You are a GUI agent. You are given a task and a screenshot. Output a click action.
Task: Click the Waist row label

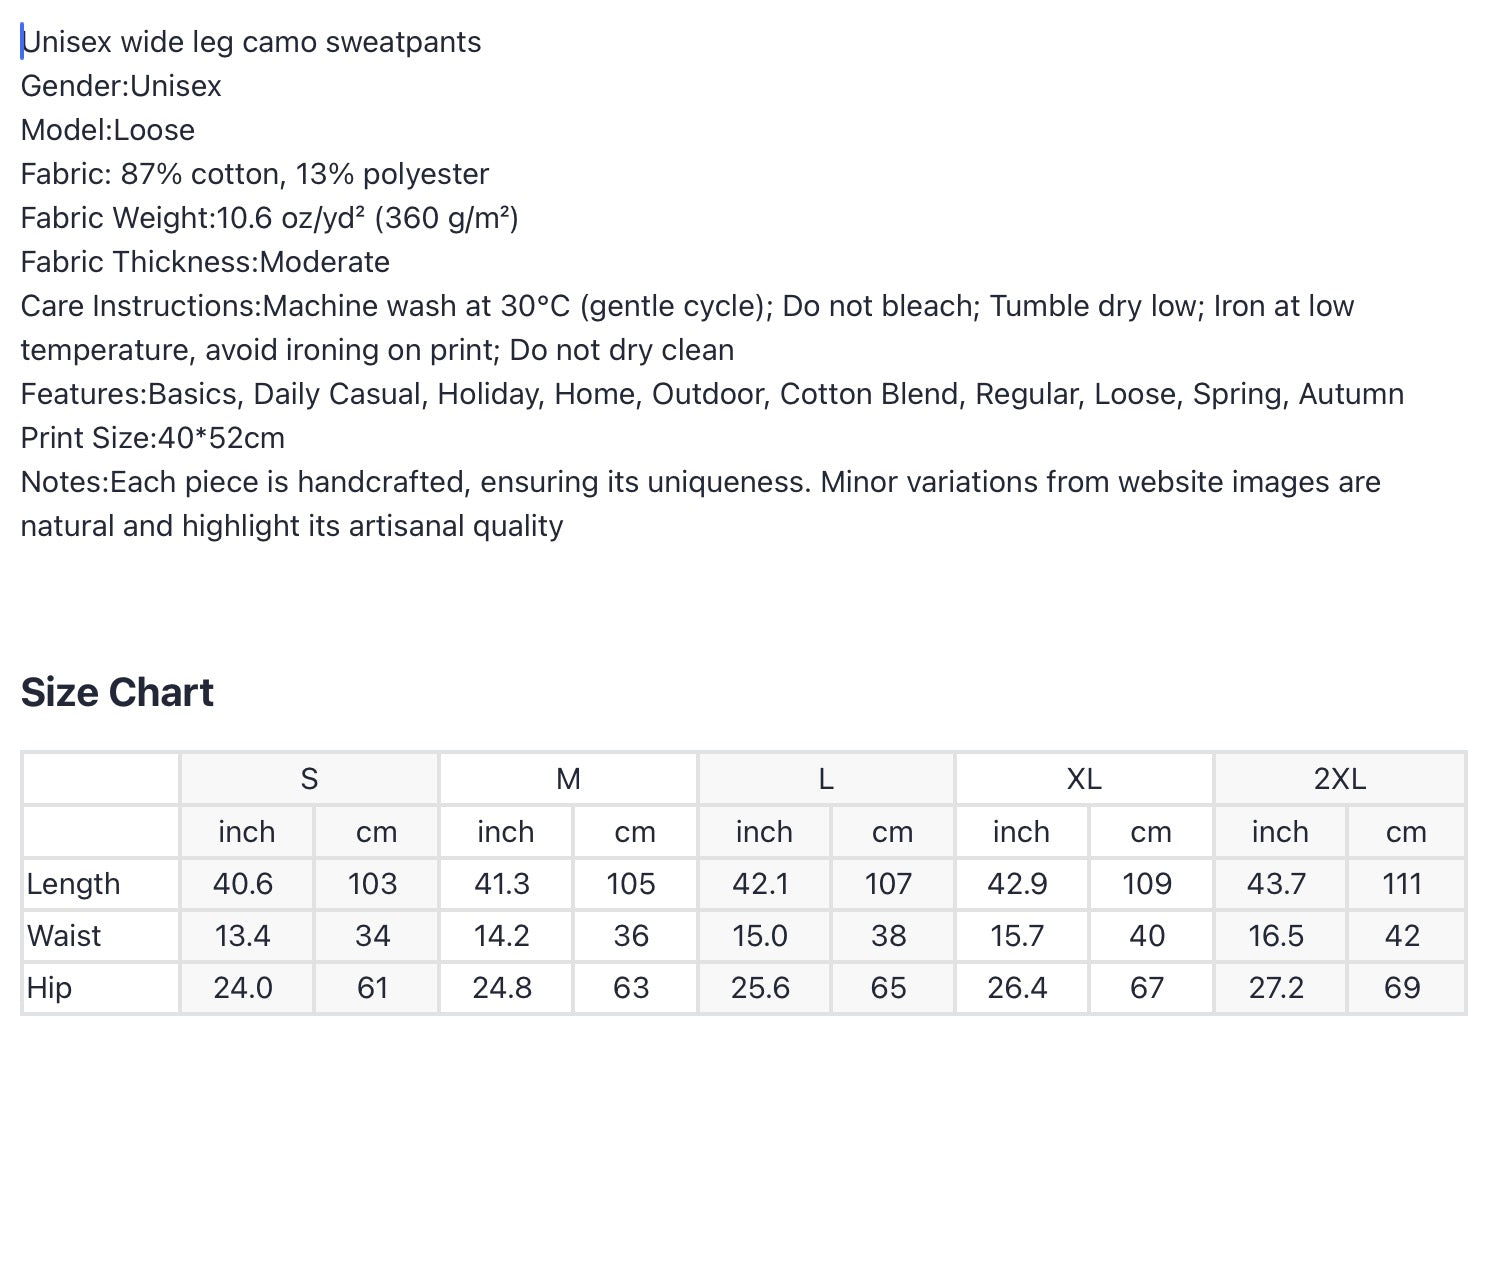64,936
